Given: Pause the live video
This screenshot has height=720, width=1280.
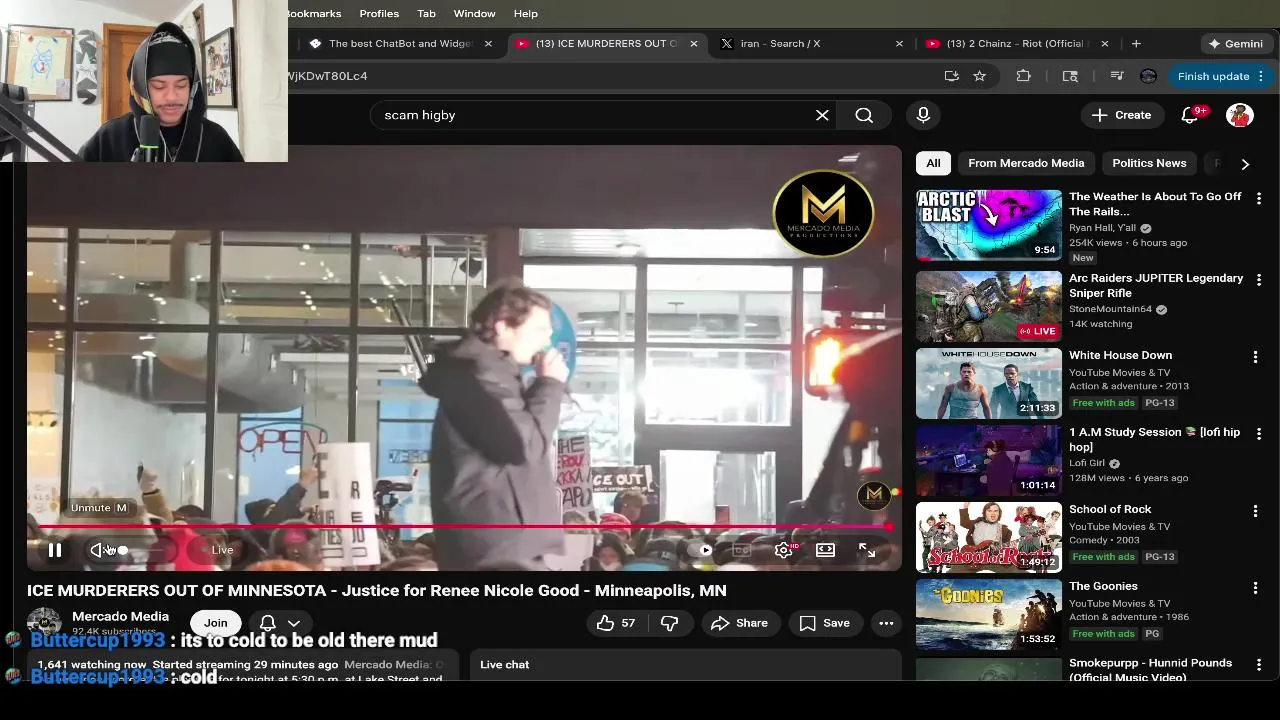Looking at the screenshot, I should coord(55,550).
